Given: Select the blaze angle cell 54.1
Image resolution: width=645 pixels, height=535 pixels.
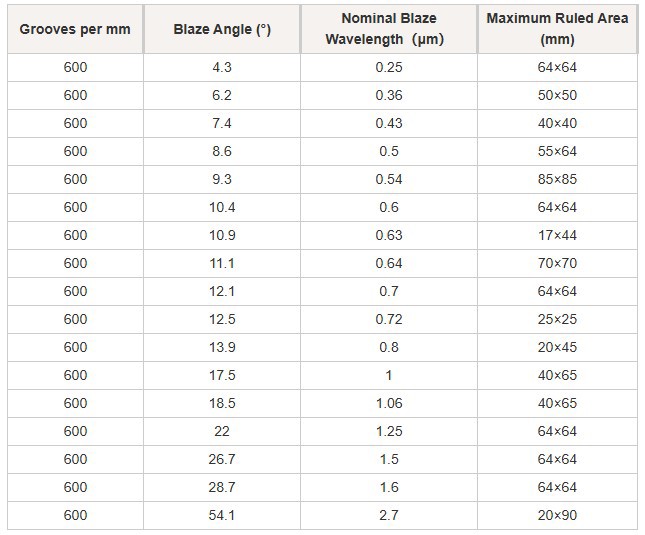Looking at the screenshot, I should [x=222, y=515].
